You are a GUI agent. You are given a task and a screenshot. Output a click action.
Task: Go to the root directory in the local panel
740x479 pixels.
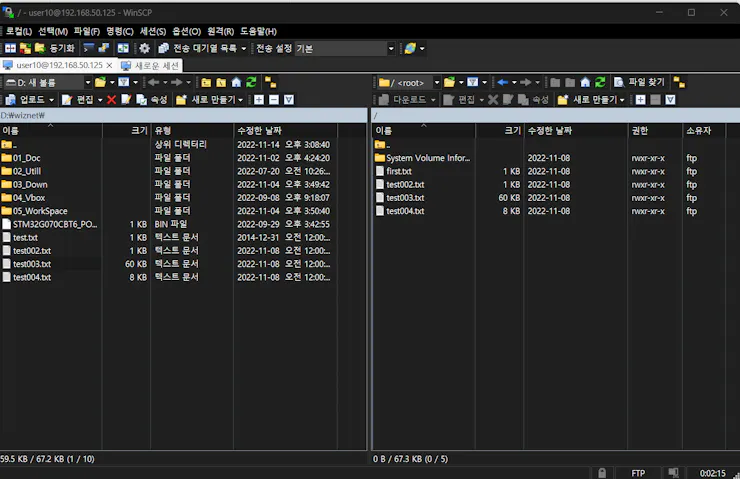coord(221,83)
